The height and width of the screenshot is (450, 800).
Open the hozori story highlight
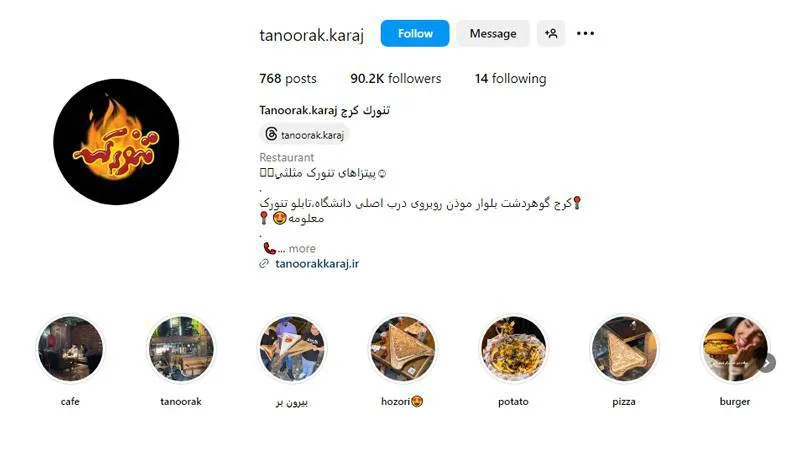[x=403, y=348]
